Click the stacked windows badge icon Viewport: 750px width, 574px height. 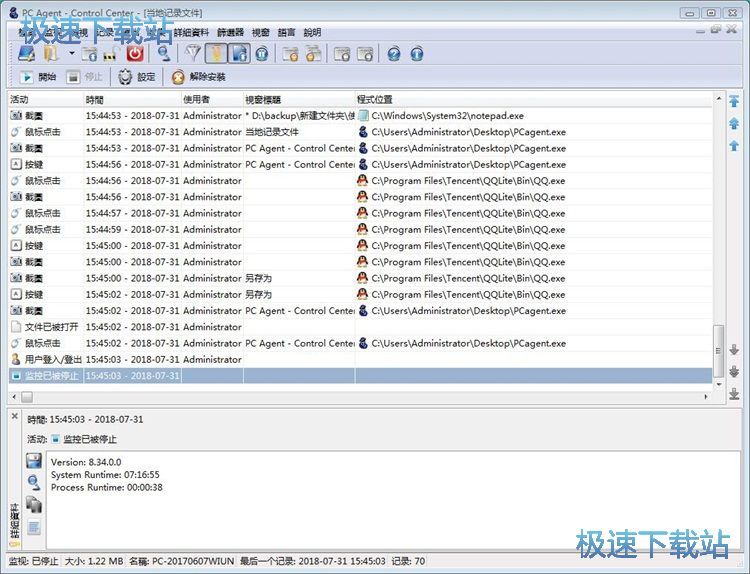click(313, 54)
